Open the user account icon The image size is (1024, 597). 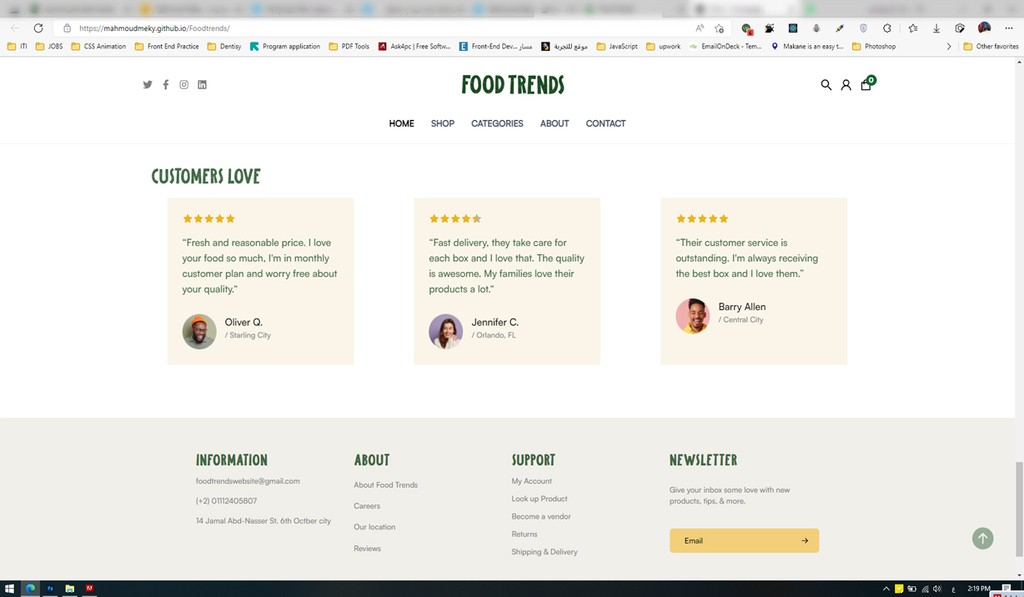[x=846, y=84]
